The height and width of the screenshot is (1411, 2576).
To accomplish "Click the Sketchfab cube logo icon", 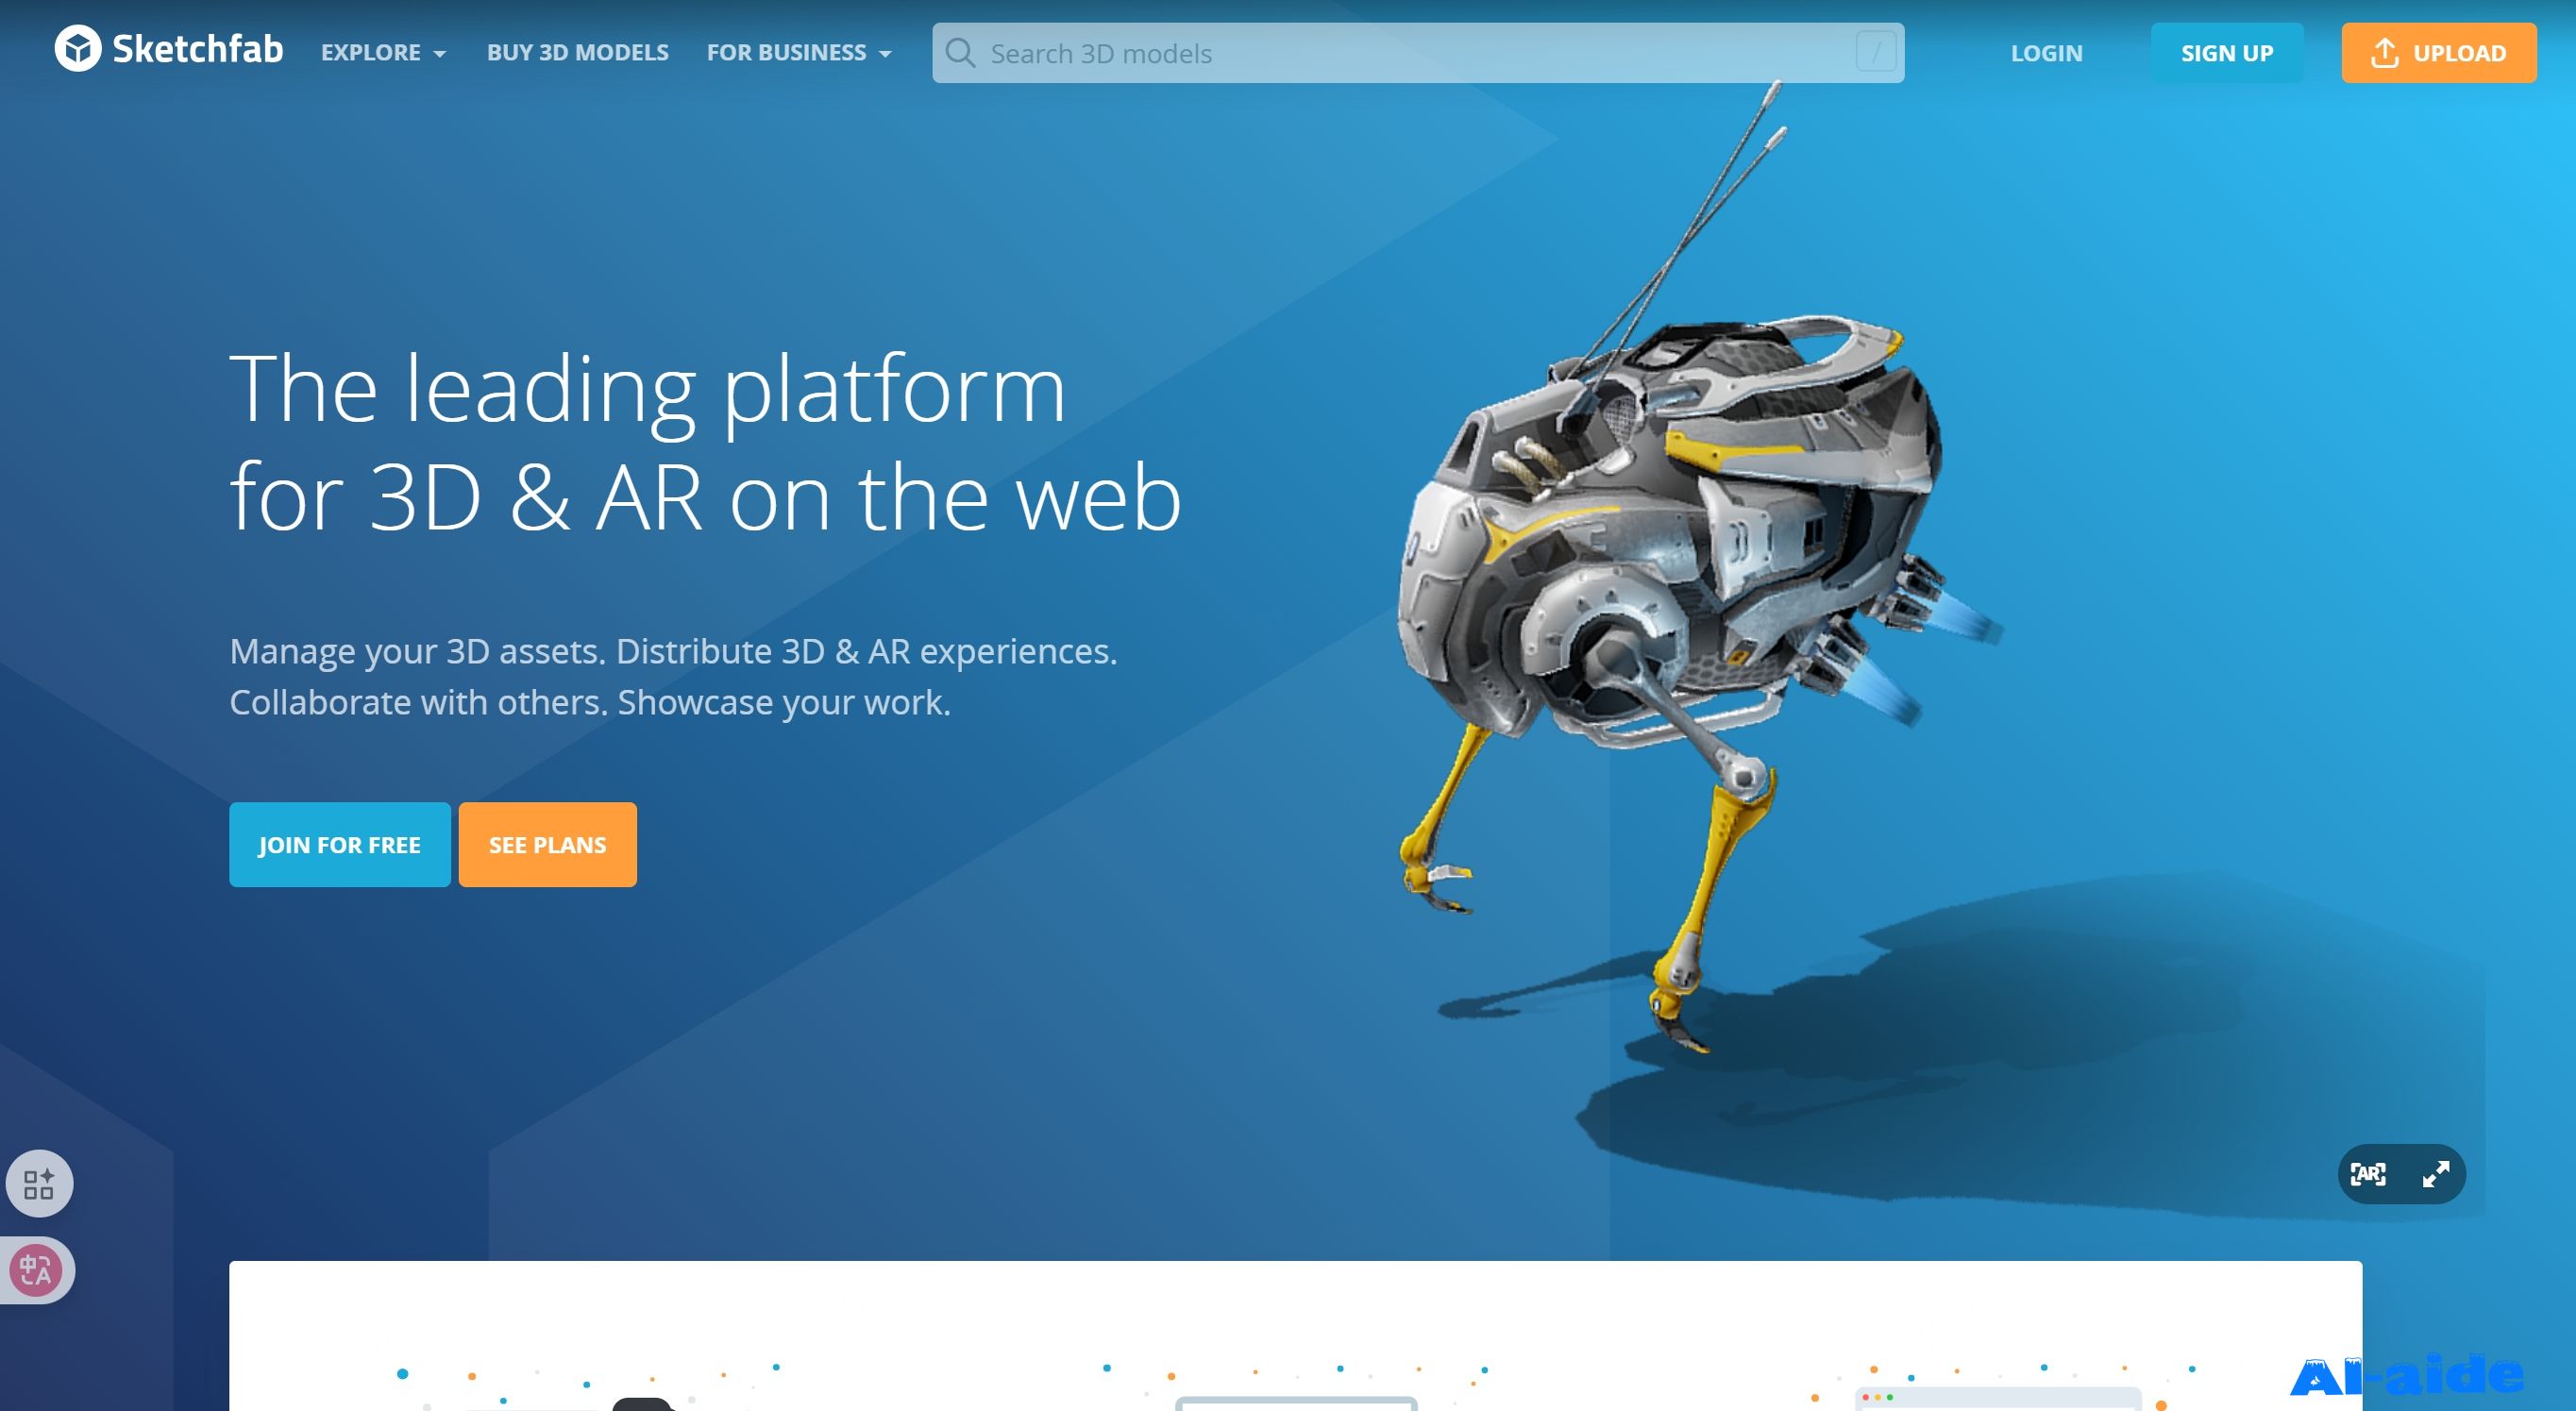I will point(77,49).
